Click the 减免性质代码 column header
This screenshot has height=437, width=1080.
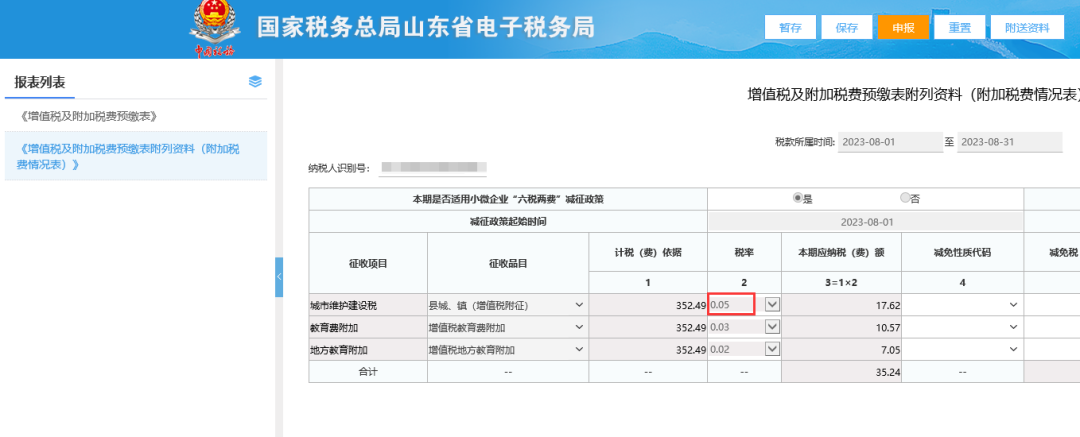click(962, 252)
